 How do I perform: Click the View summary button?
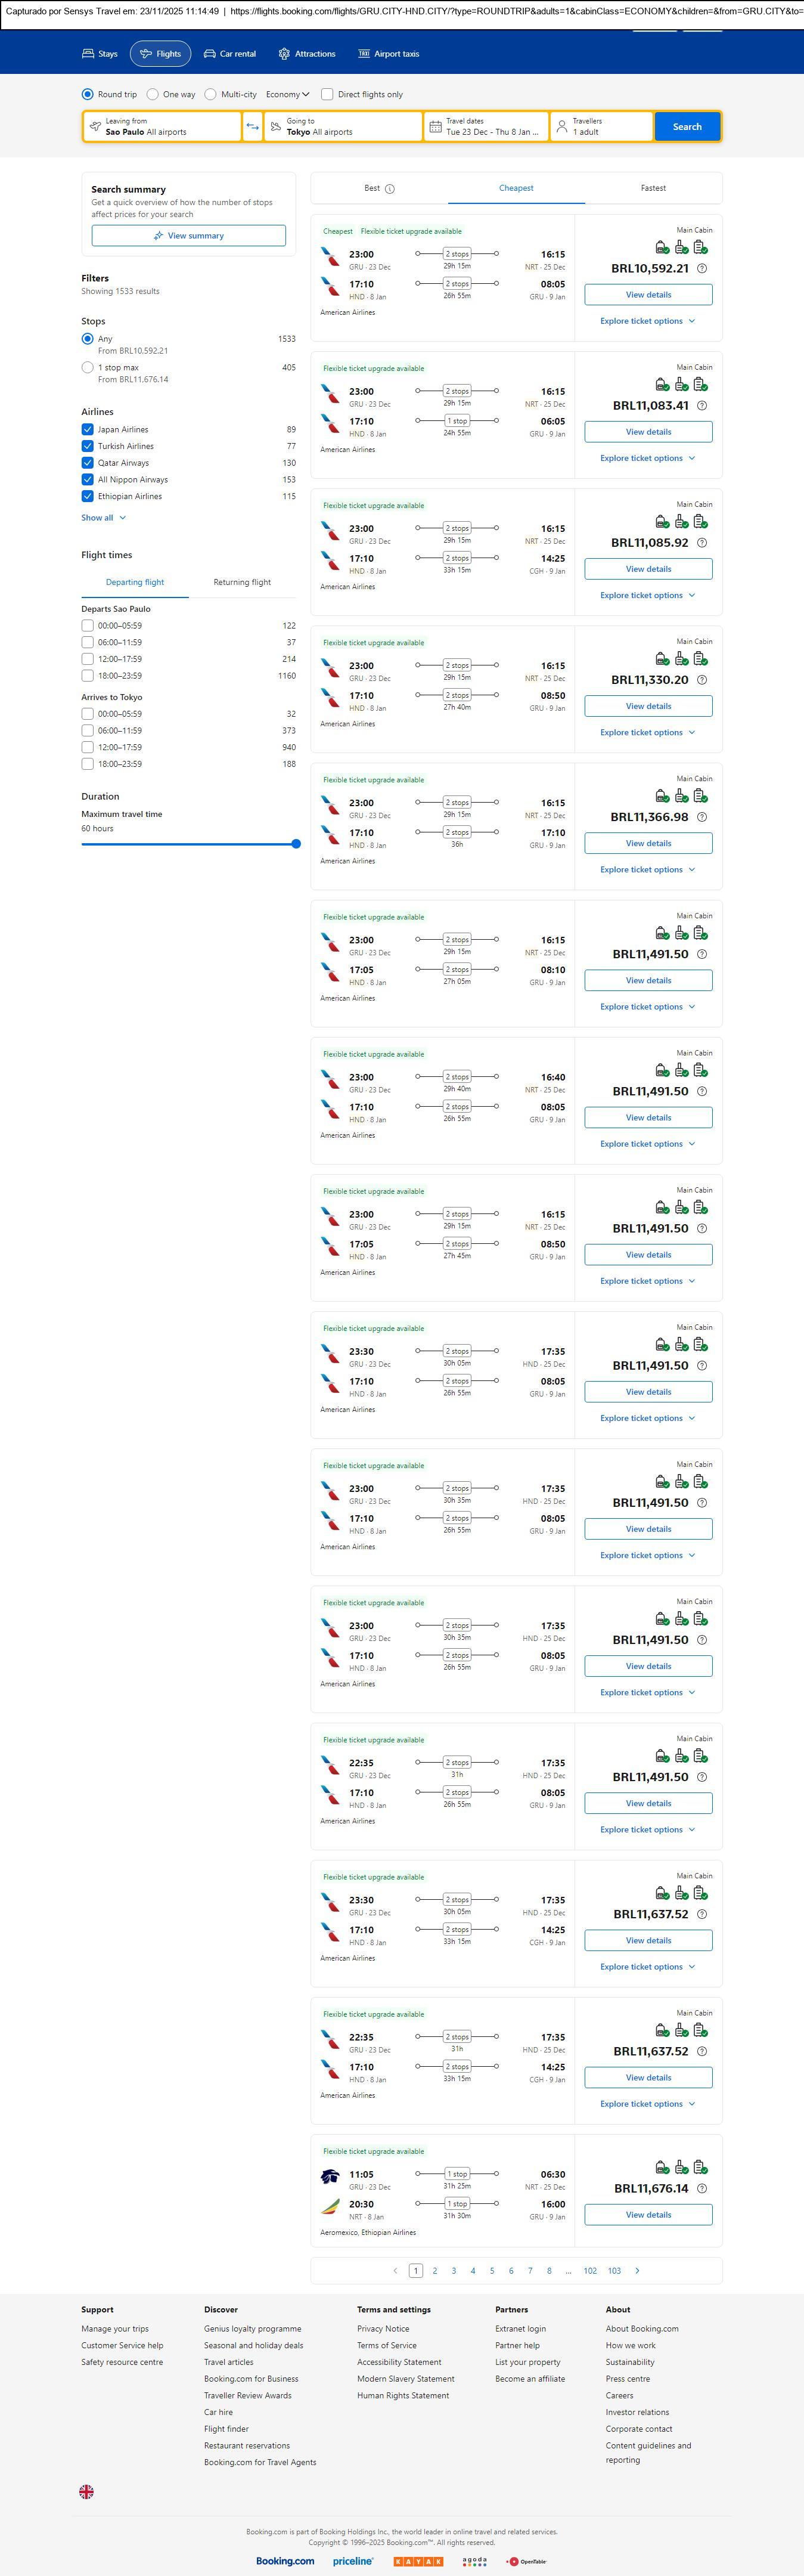click(188, 236)
